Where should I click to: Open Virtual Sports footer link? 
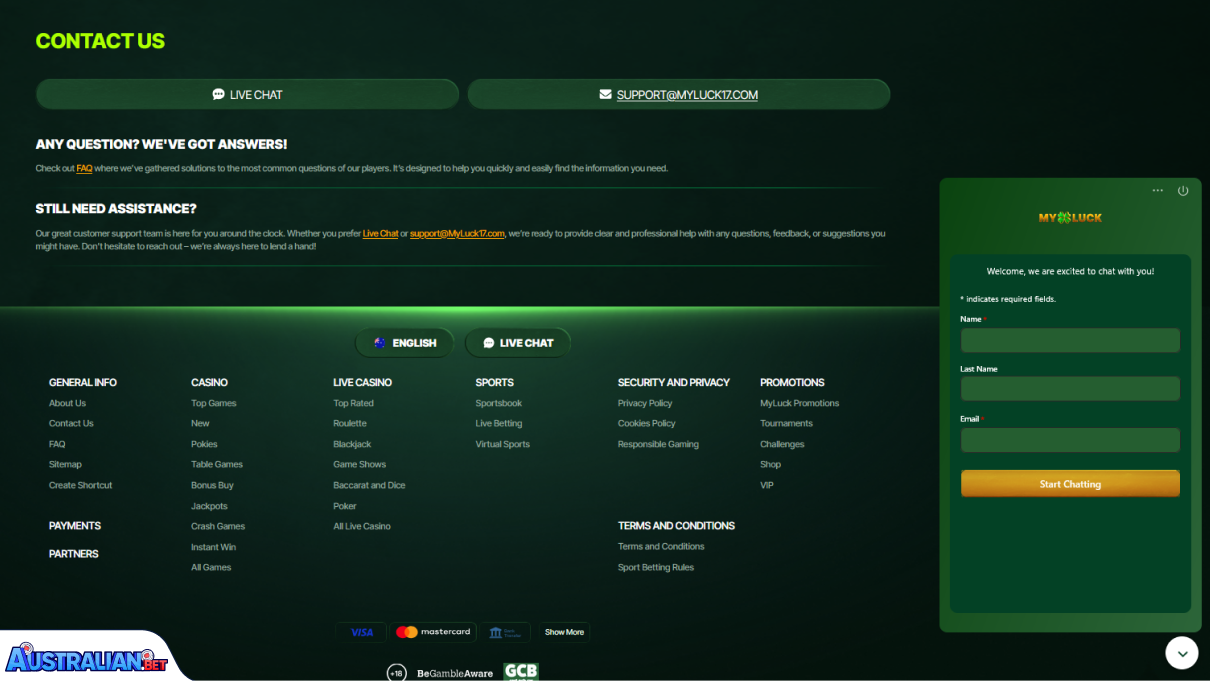point(503,444)
